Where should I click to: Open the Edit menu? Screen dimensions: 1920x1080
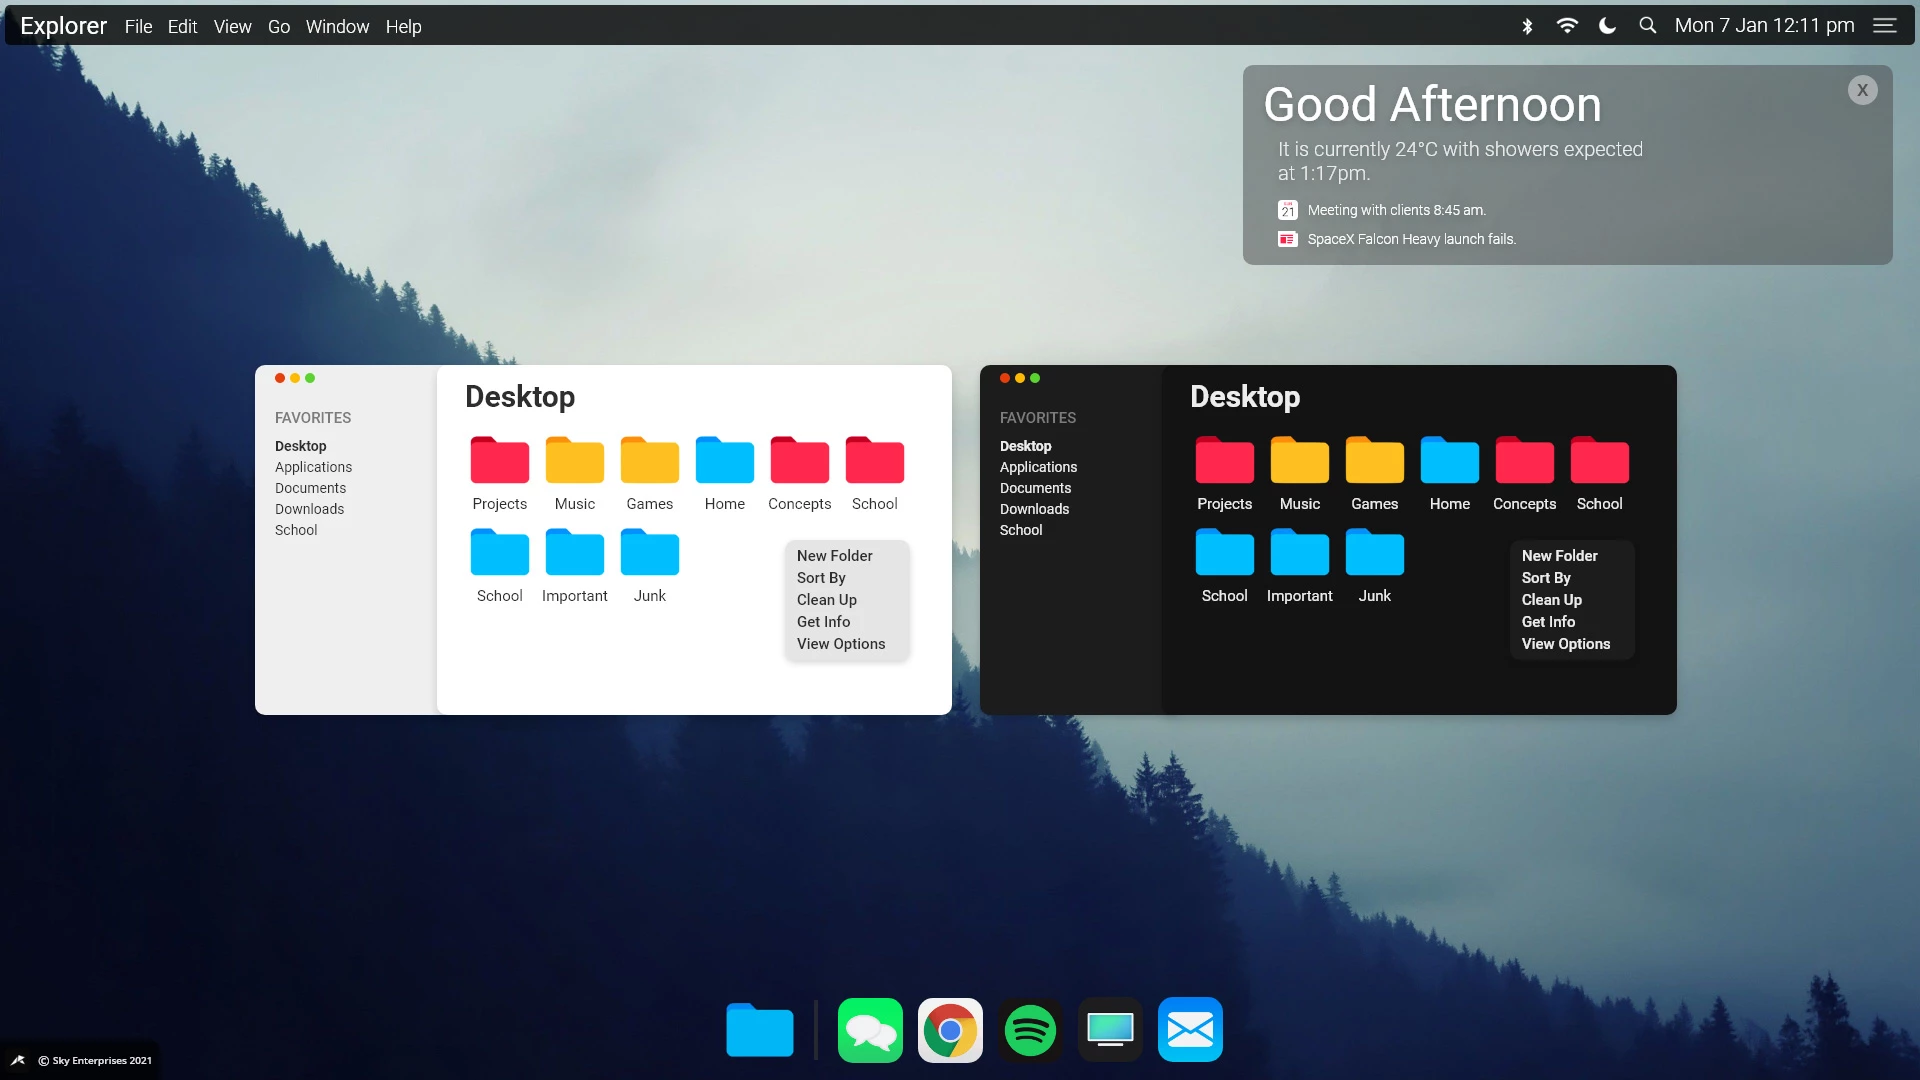pyautogui.click(x=182, y=27)
